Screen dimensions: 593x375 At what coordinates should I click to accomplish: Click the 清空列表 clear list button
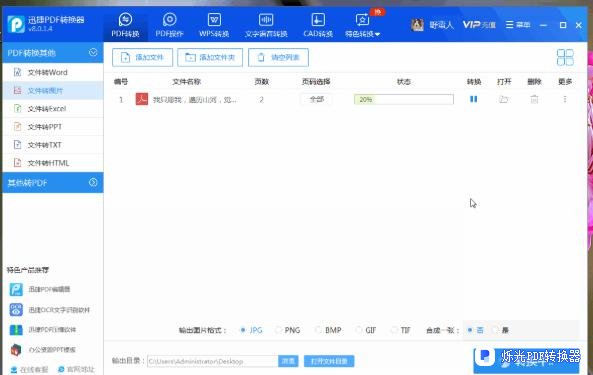pyautogui.click(x=278, y=57)
